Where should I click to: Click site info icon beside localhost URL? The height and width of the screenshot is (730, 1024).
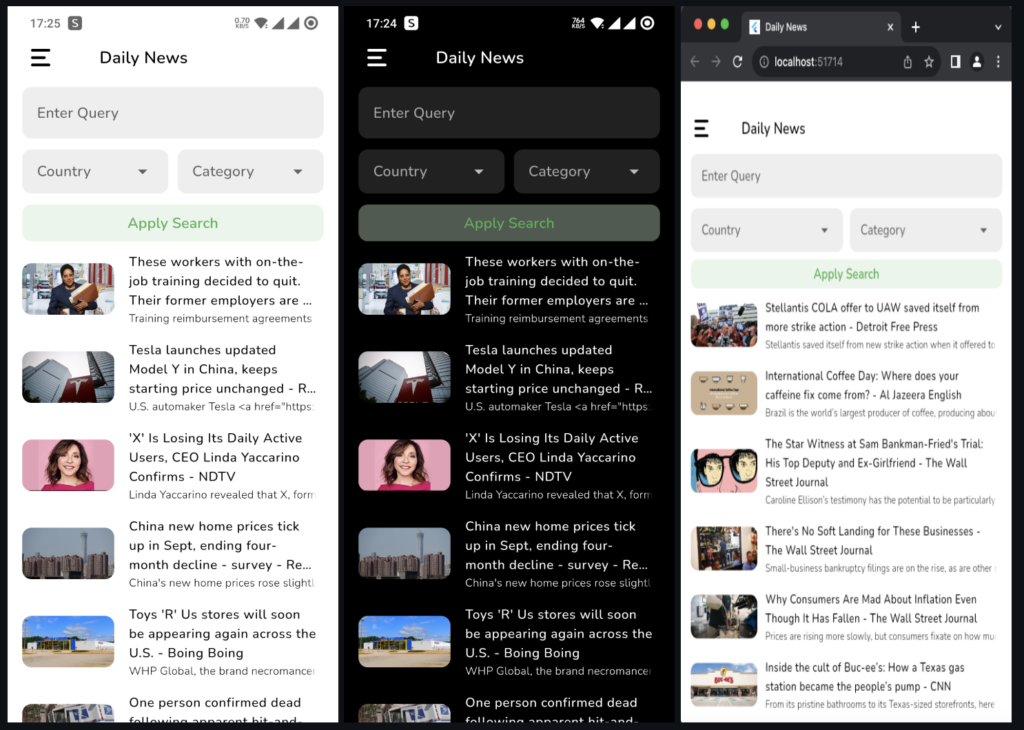763,62
